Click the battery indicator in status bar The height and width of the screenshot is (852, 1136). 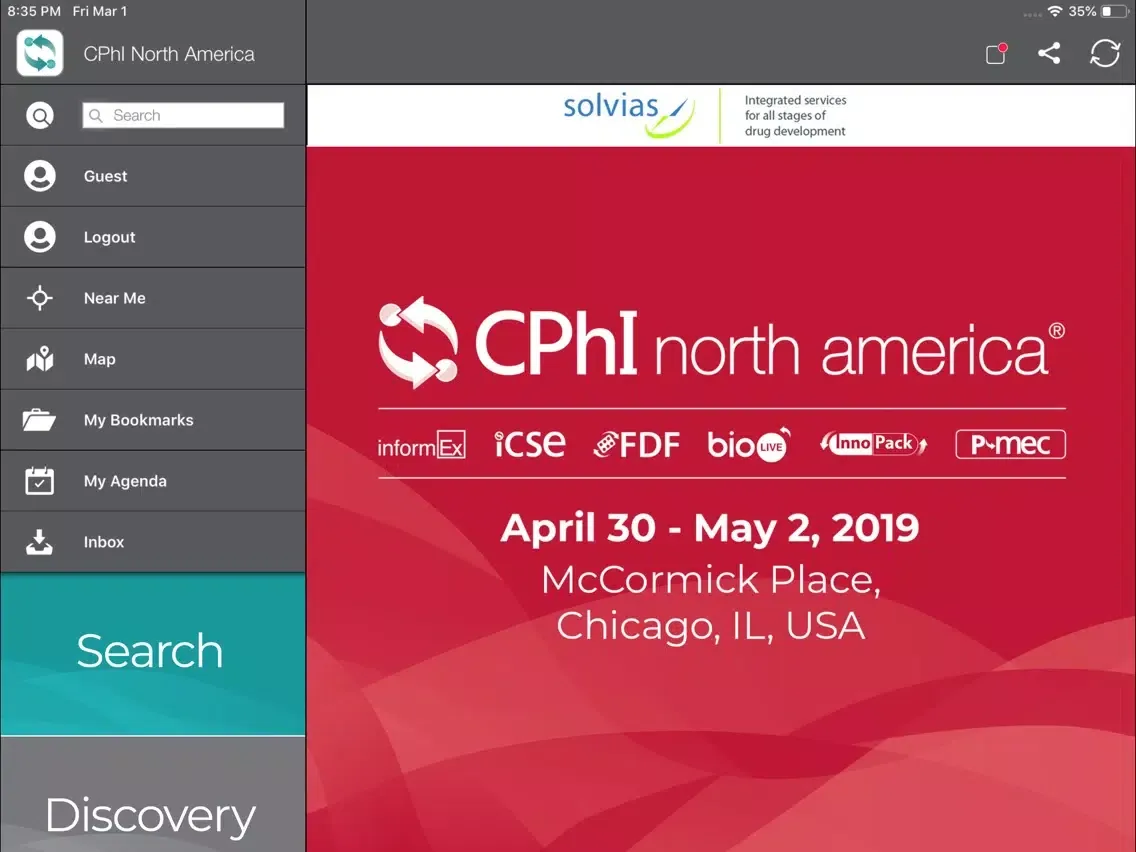[x=1115, y=12]
